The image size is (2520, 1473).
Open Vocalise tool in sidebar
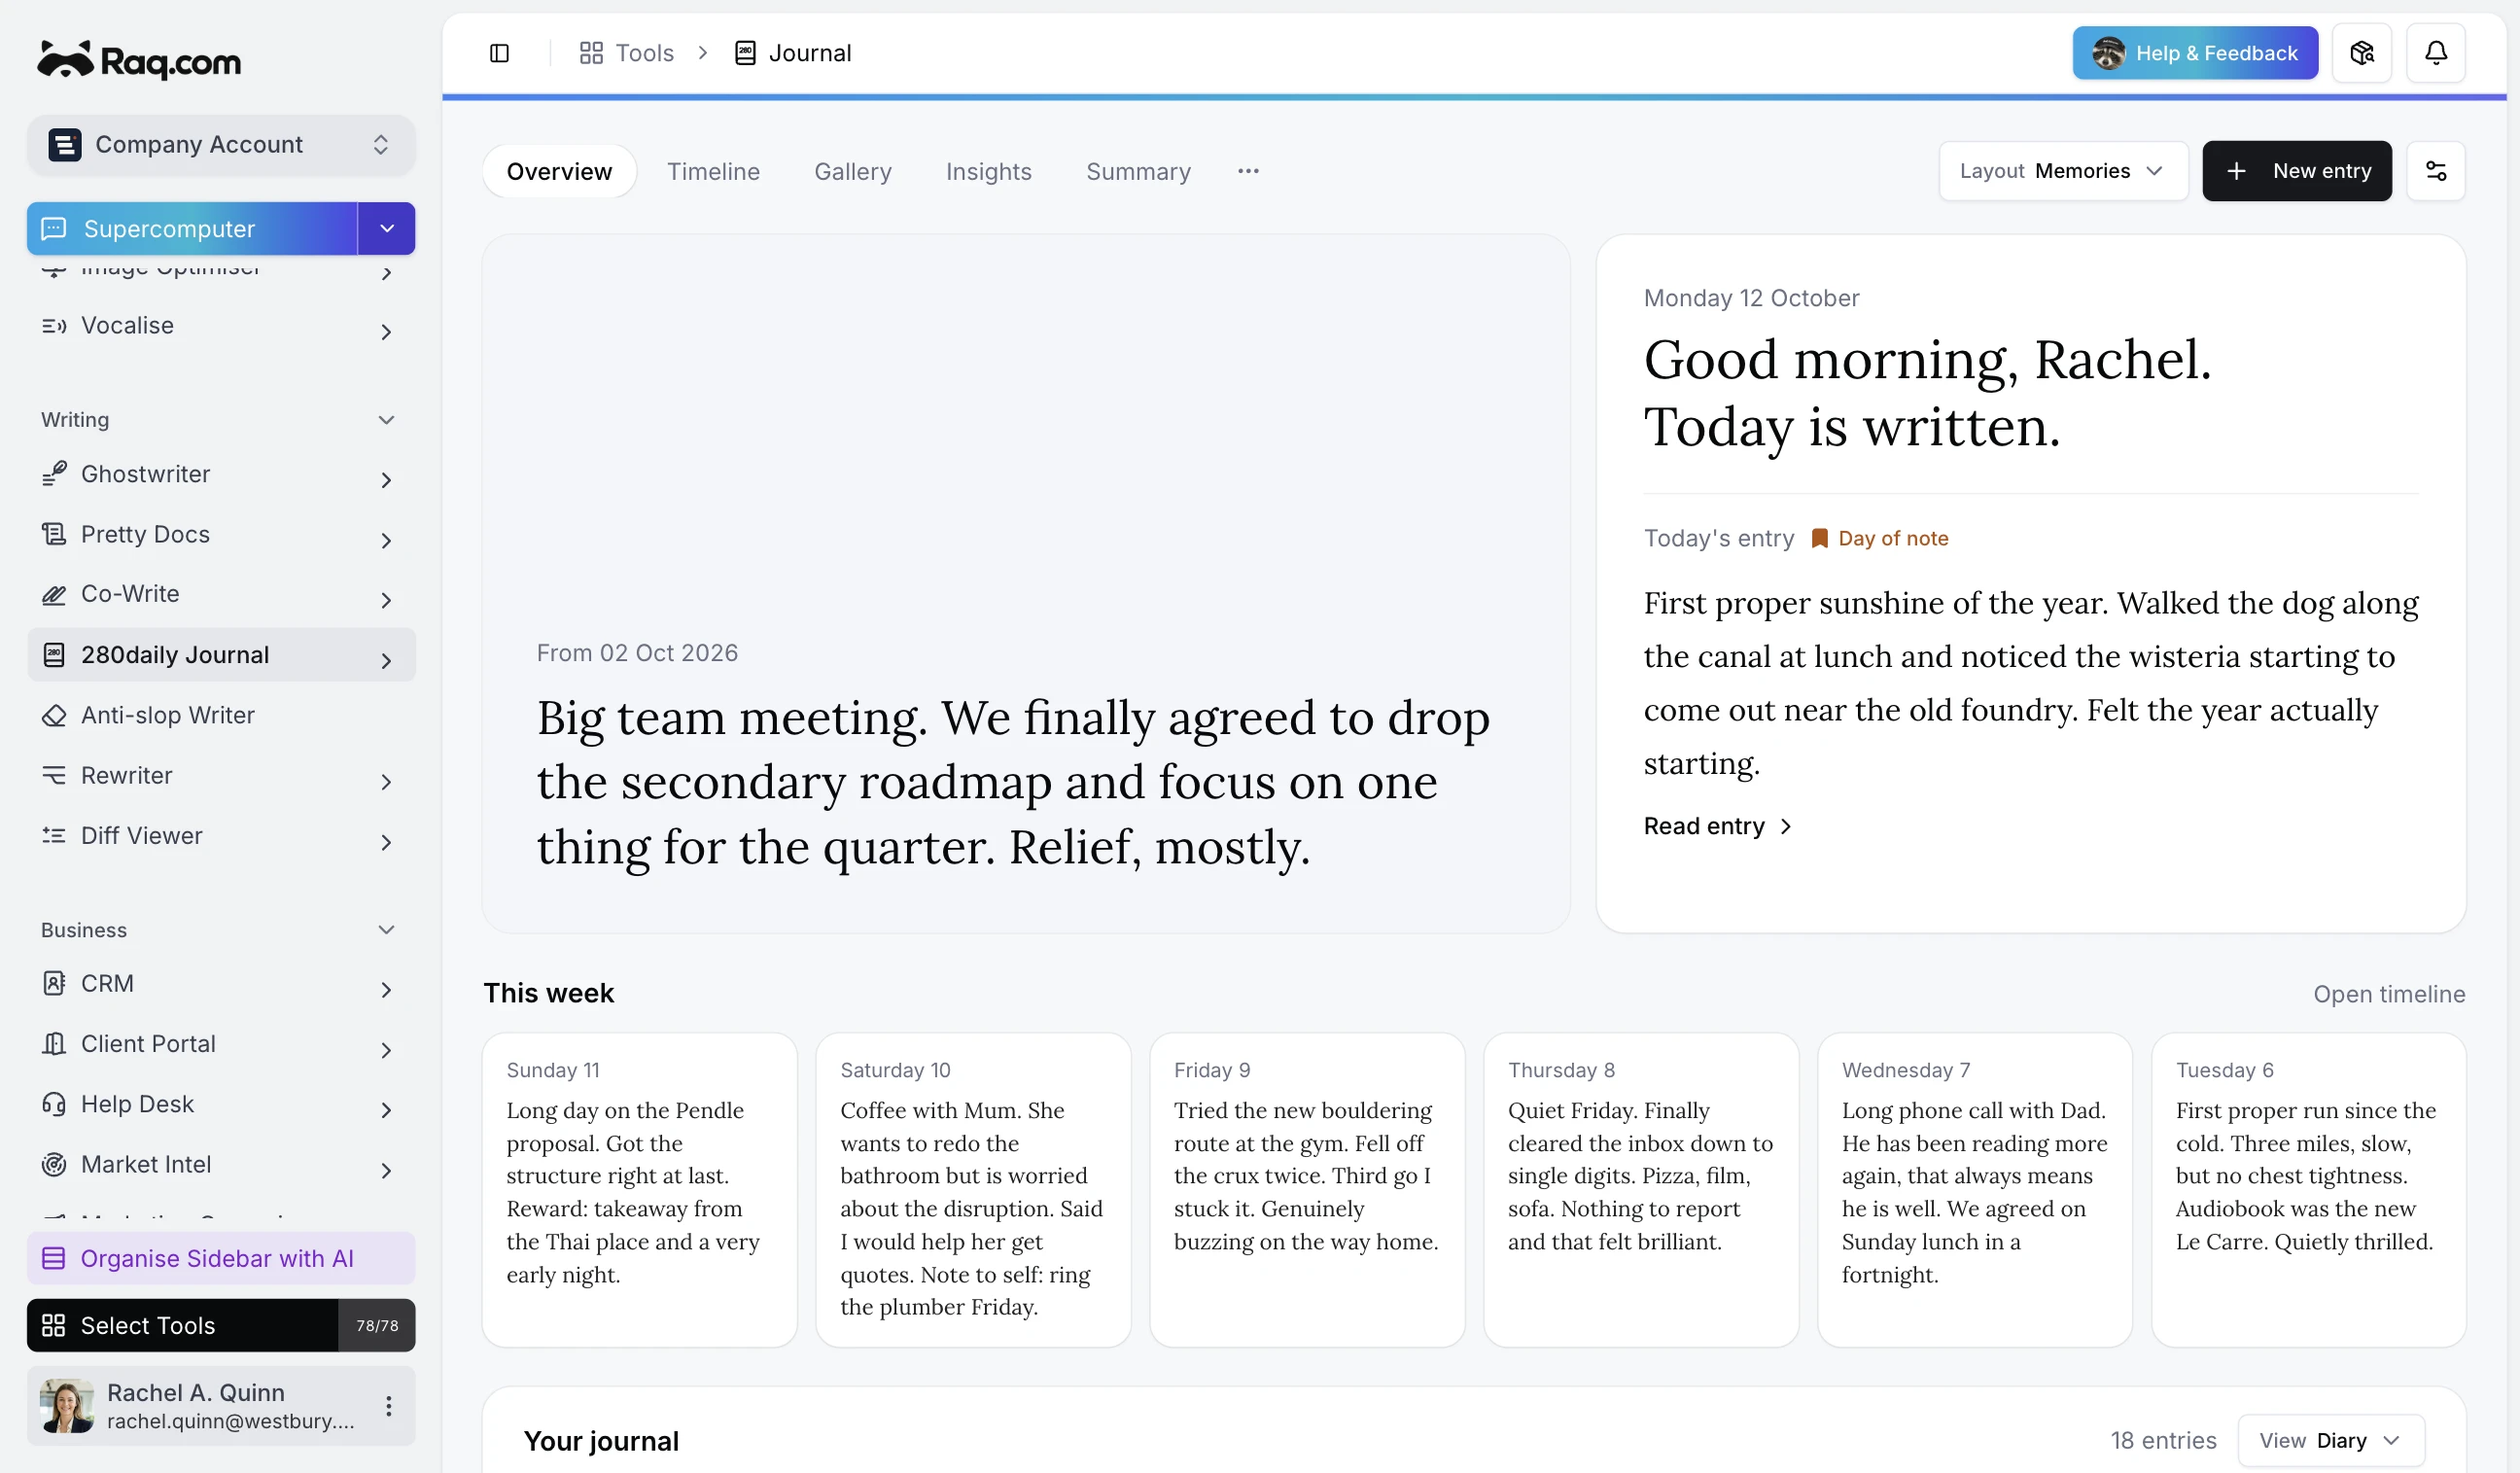coord(221,326)
